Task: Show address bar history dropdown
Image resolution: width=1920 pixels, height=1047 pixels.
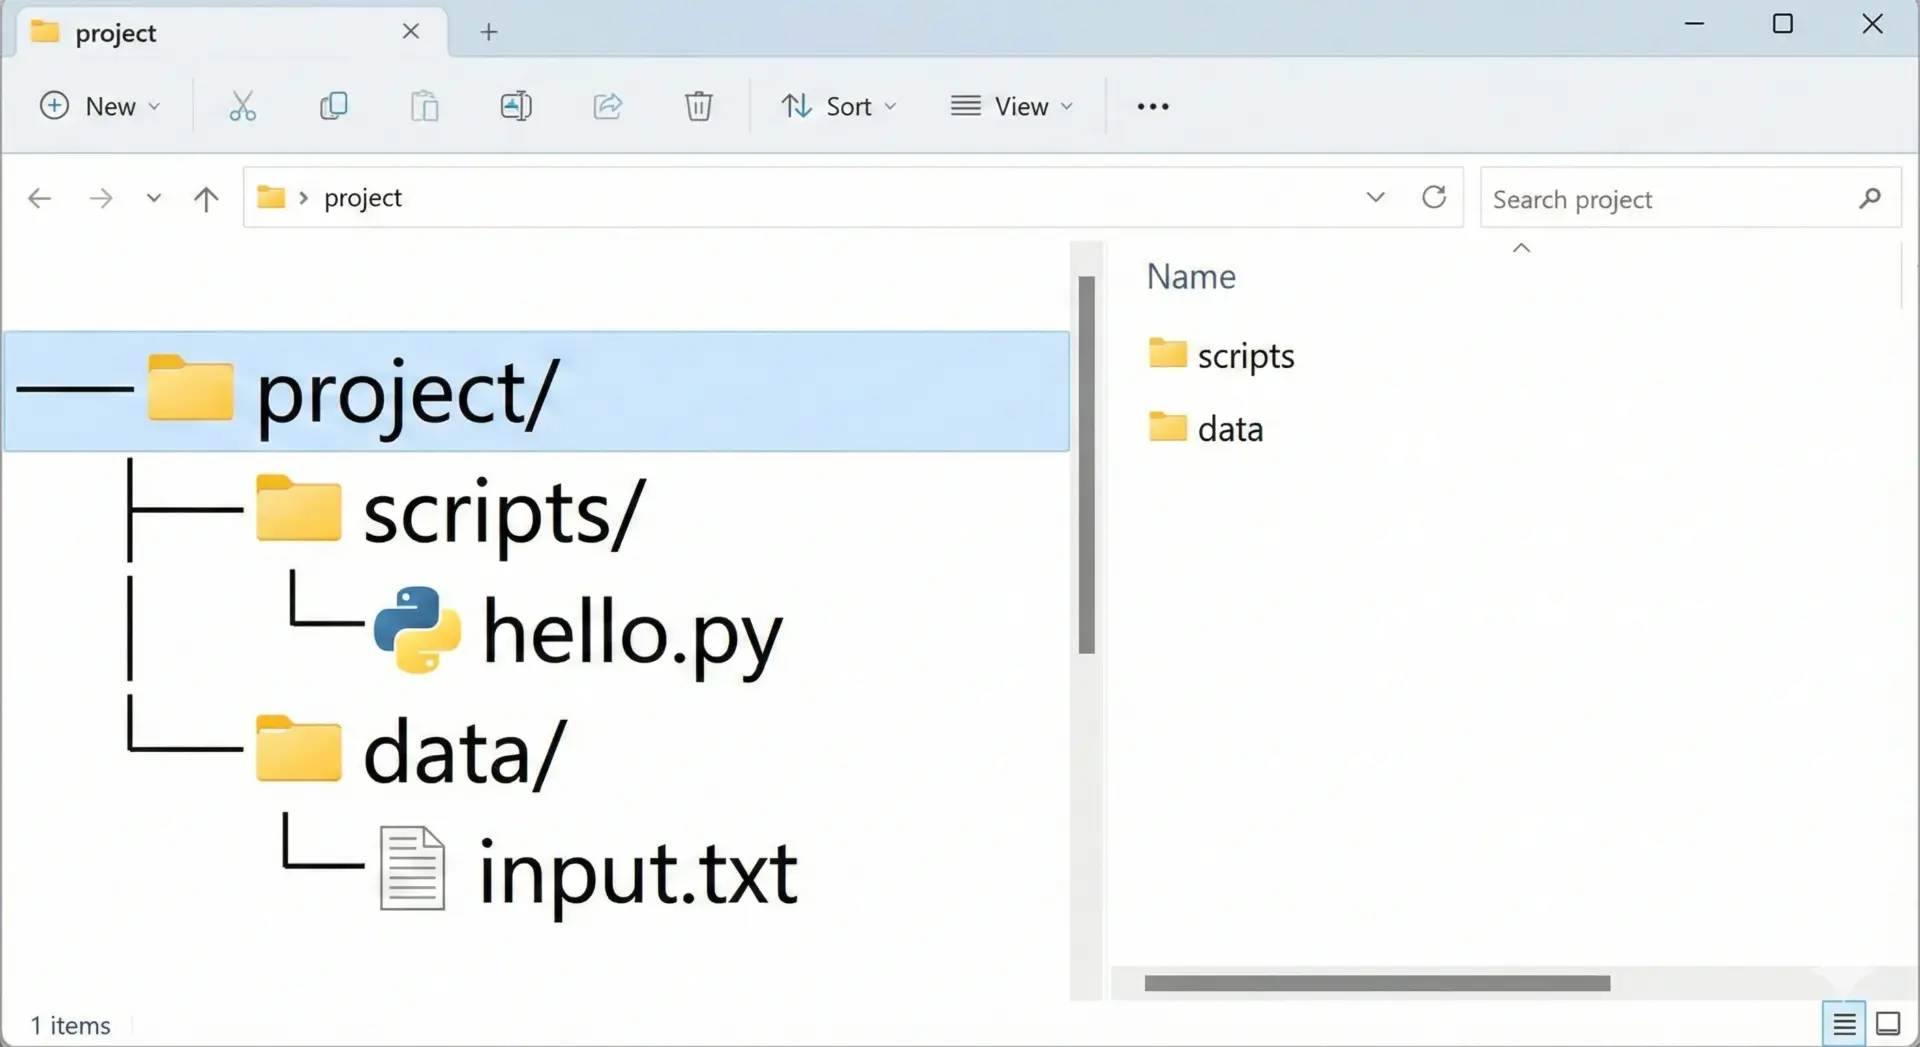Action: (x=1375, y=197)
